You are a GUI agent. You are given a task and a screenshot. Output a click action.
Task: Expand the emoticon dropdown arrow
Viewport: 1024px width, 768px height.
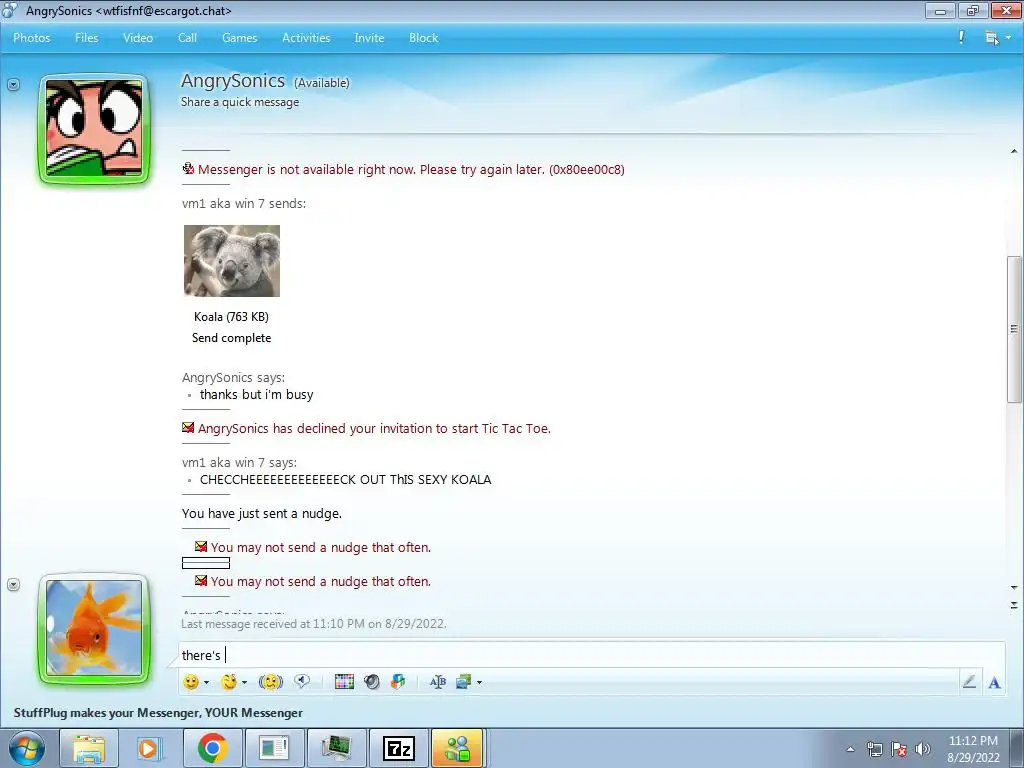[x=206, y=682]
